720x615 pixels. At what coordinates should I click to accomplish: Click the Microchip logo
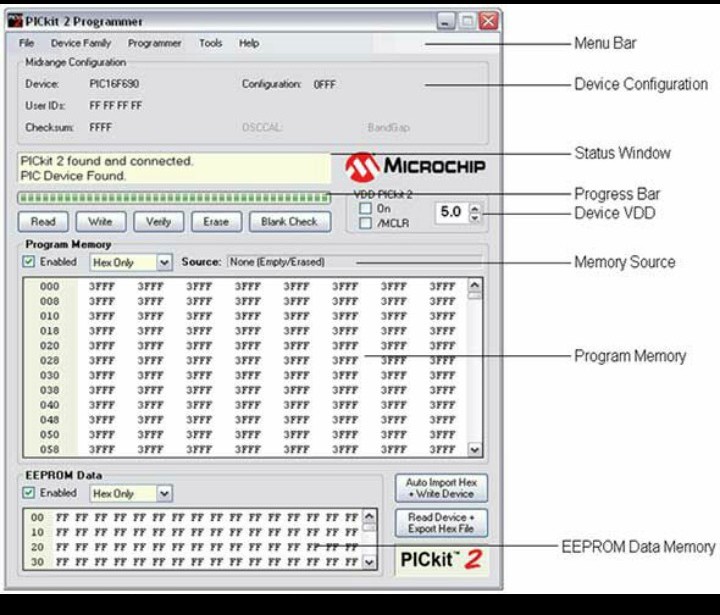pos(415,167)
